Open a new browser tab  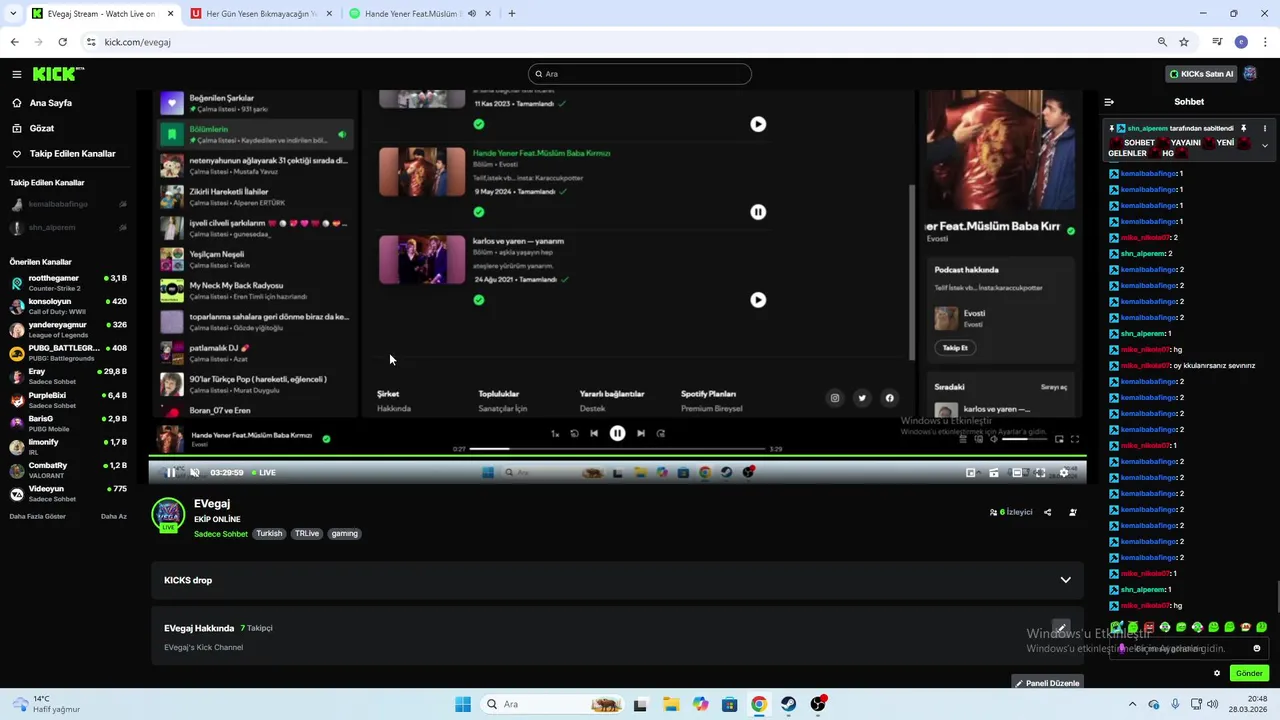click(x=512, y=14)
